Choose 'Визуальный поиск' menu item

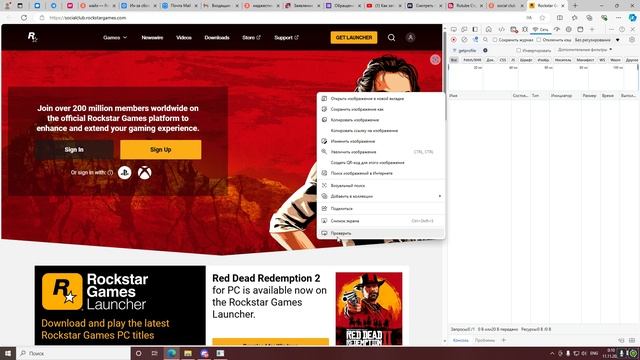[x=381, y=186]
